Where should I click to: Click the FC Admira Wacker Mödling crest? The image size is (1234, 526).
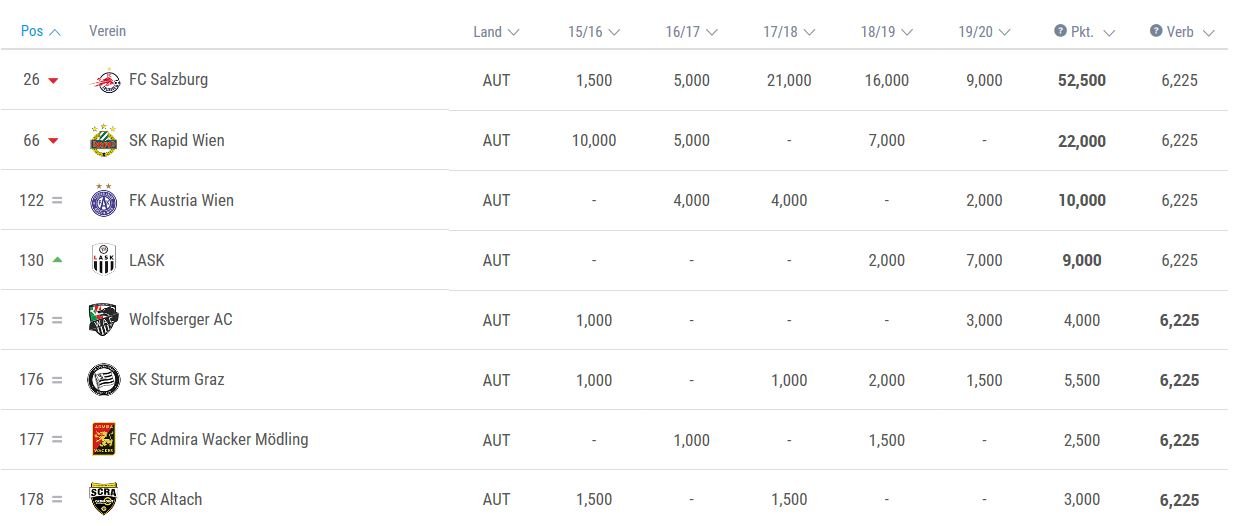104,440
